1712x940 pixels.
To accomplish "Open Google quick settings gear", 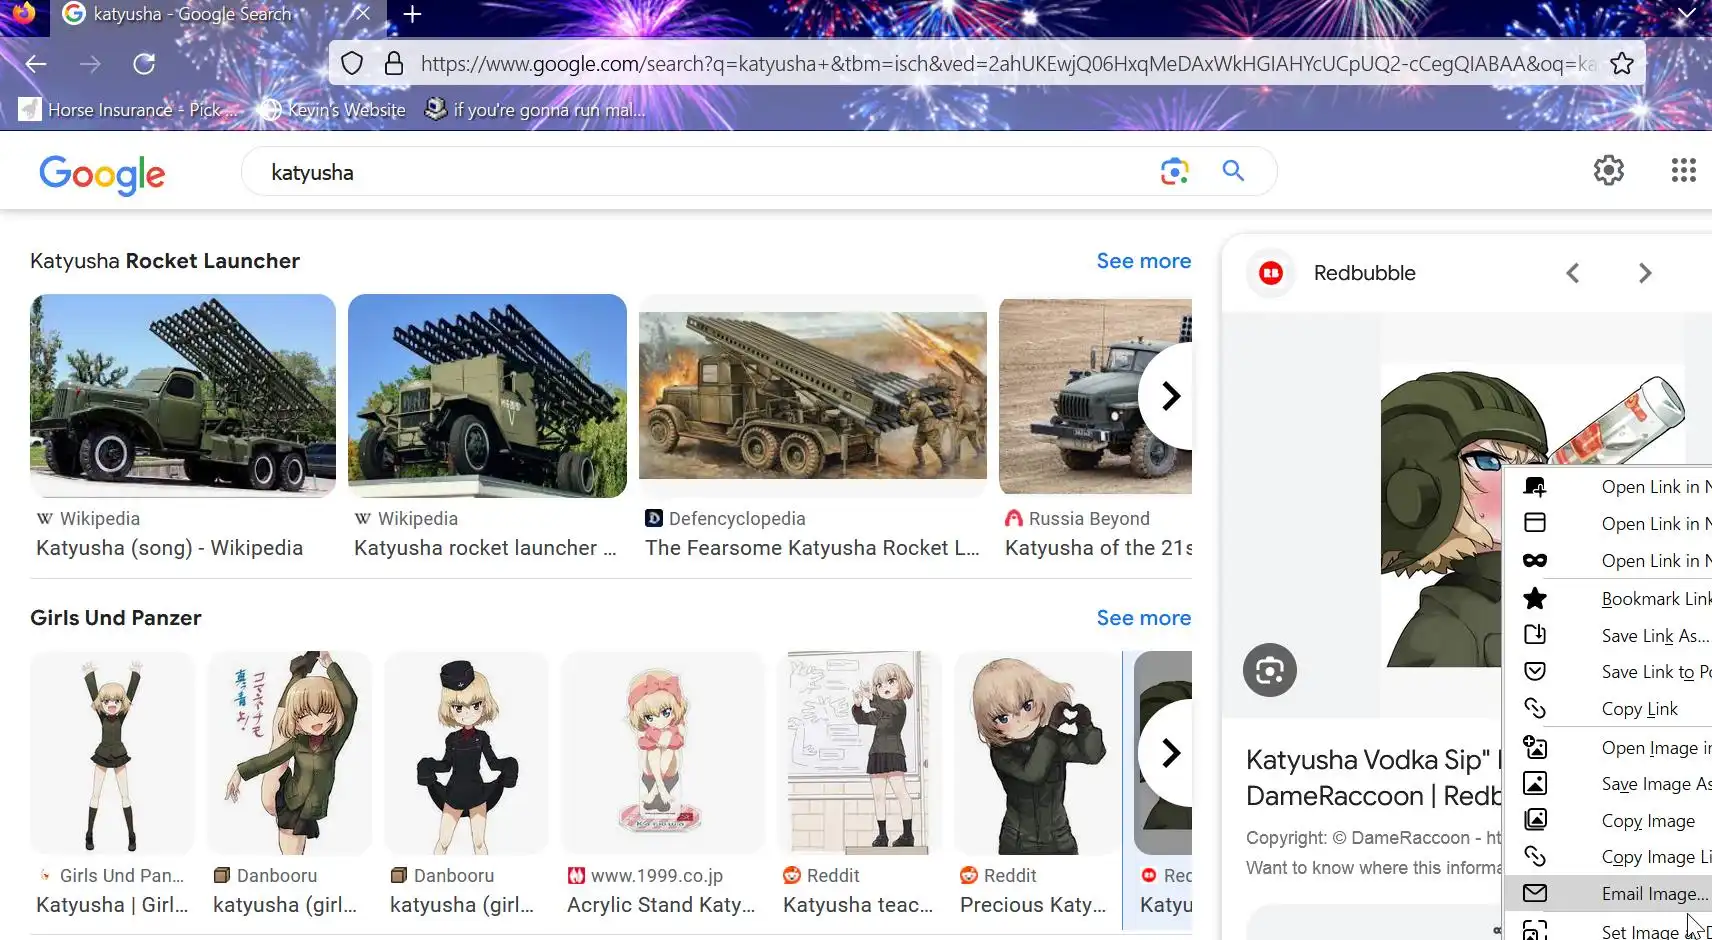I will 1609,171.
